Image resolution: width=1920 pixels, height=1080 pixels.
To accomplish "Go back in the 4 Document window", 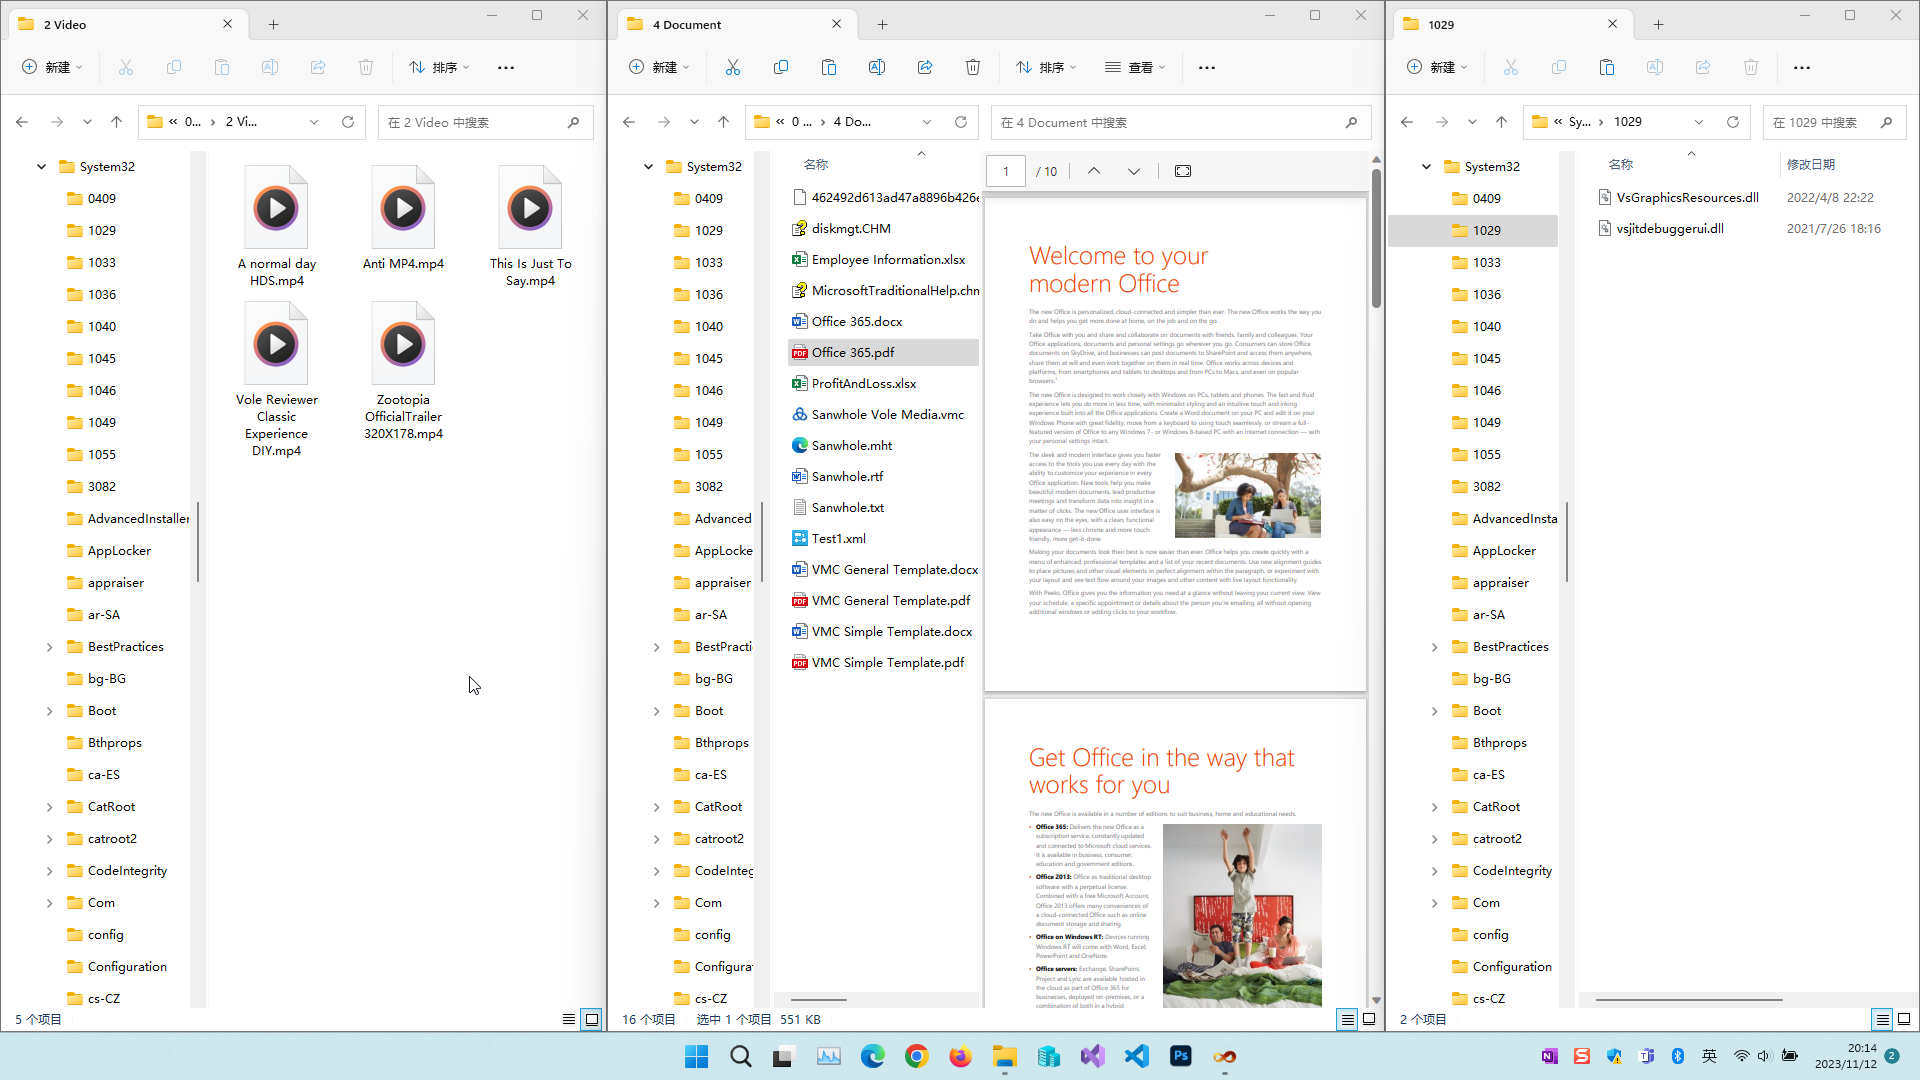I will [x=629, y=122].
